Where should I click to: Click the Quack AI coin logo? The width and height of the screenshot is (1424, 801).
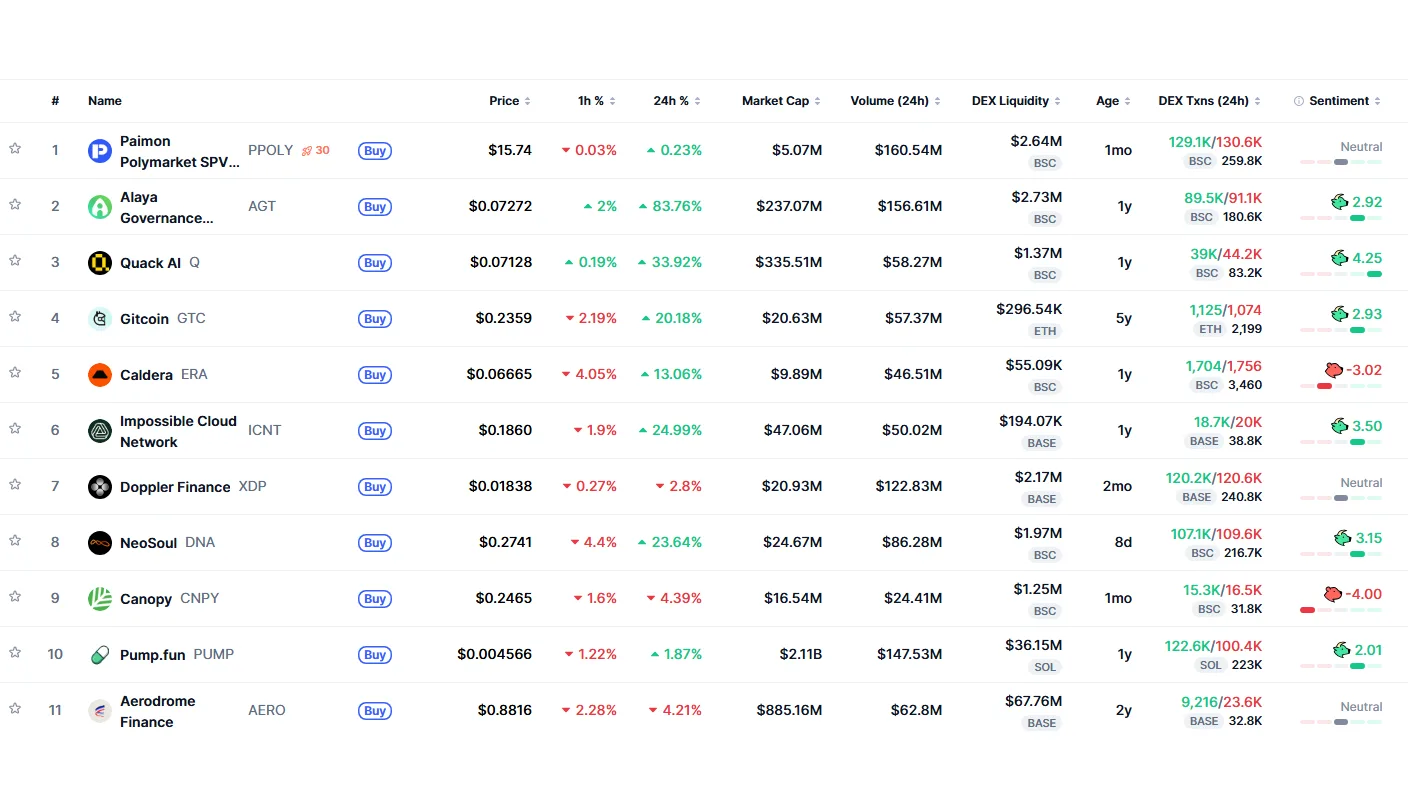99,263
